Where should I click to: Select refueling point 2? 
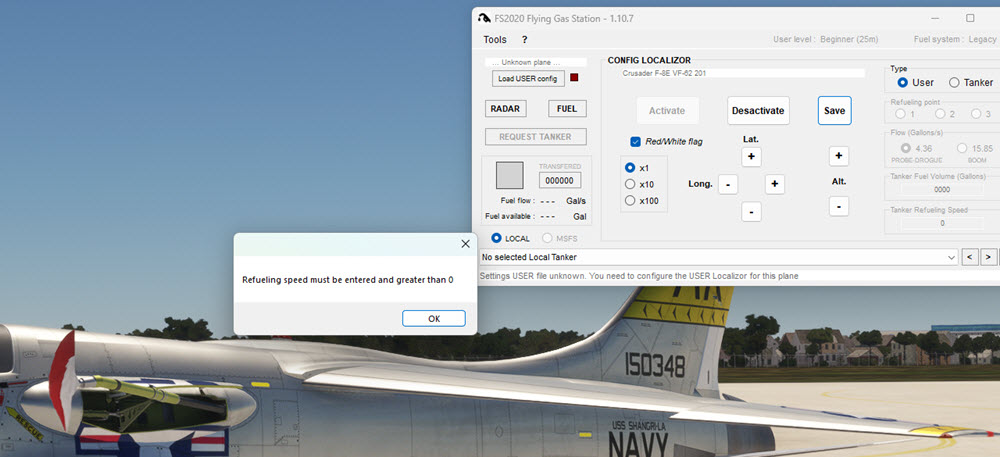[x=940, y=114]
